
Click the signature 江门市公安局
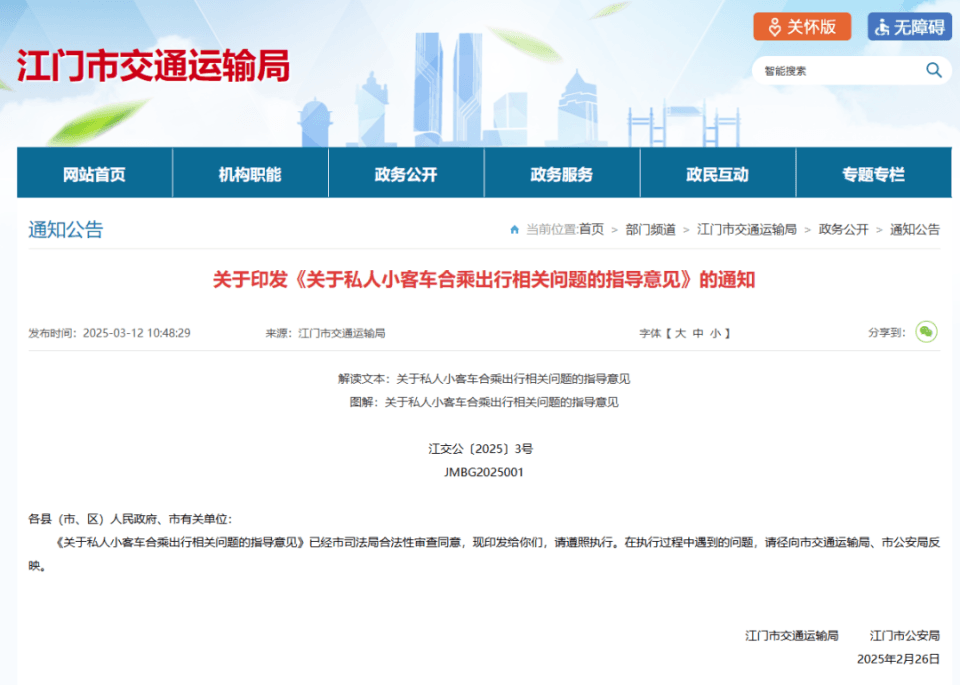pyautogui.click(x=905, y=636)
